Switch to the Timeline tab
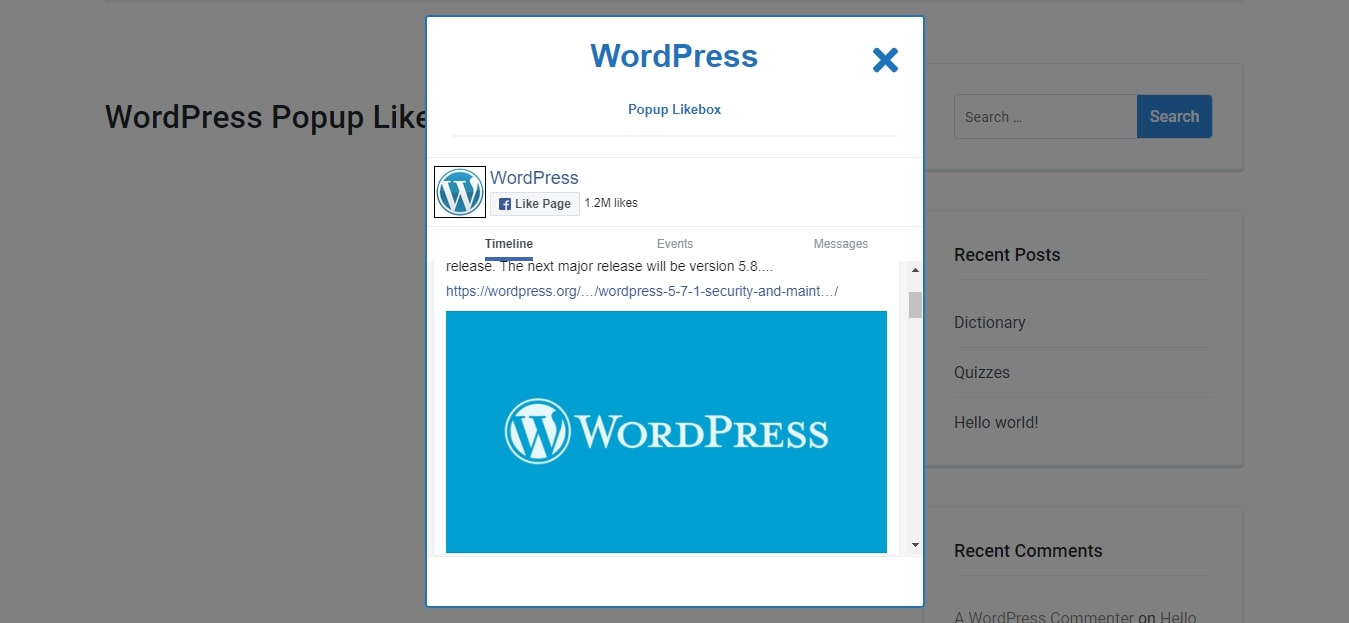Viewport: 1349px width, 623px height. 509,244
